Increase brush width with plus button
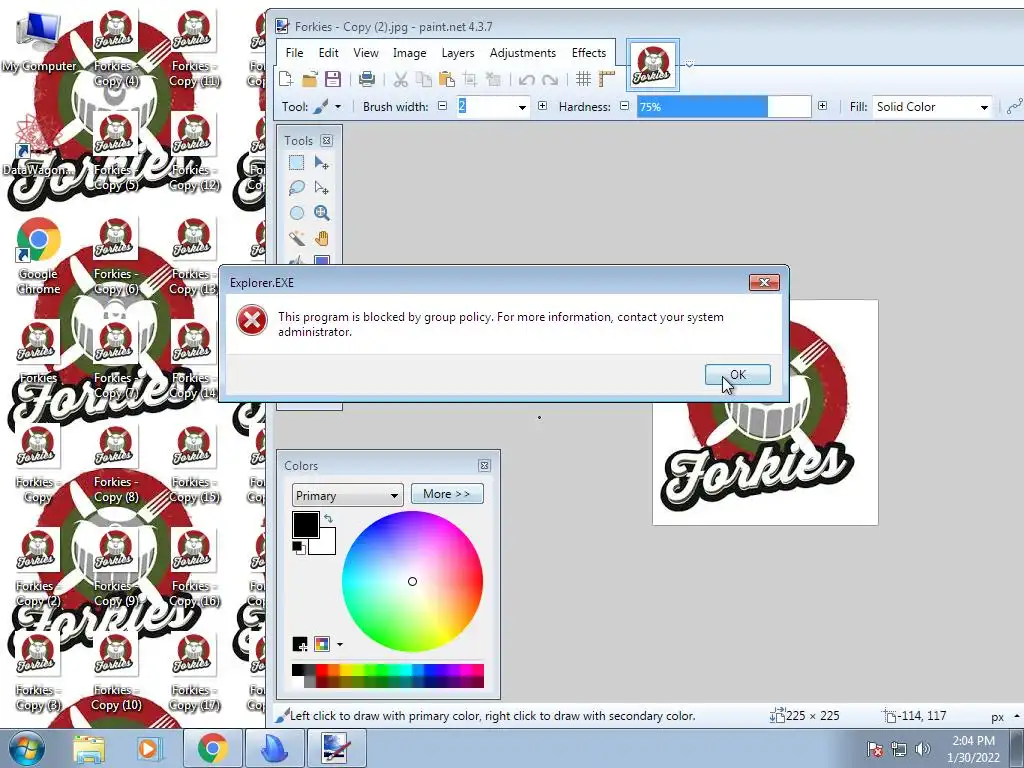 [542, 106]
